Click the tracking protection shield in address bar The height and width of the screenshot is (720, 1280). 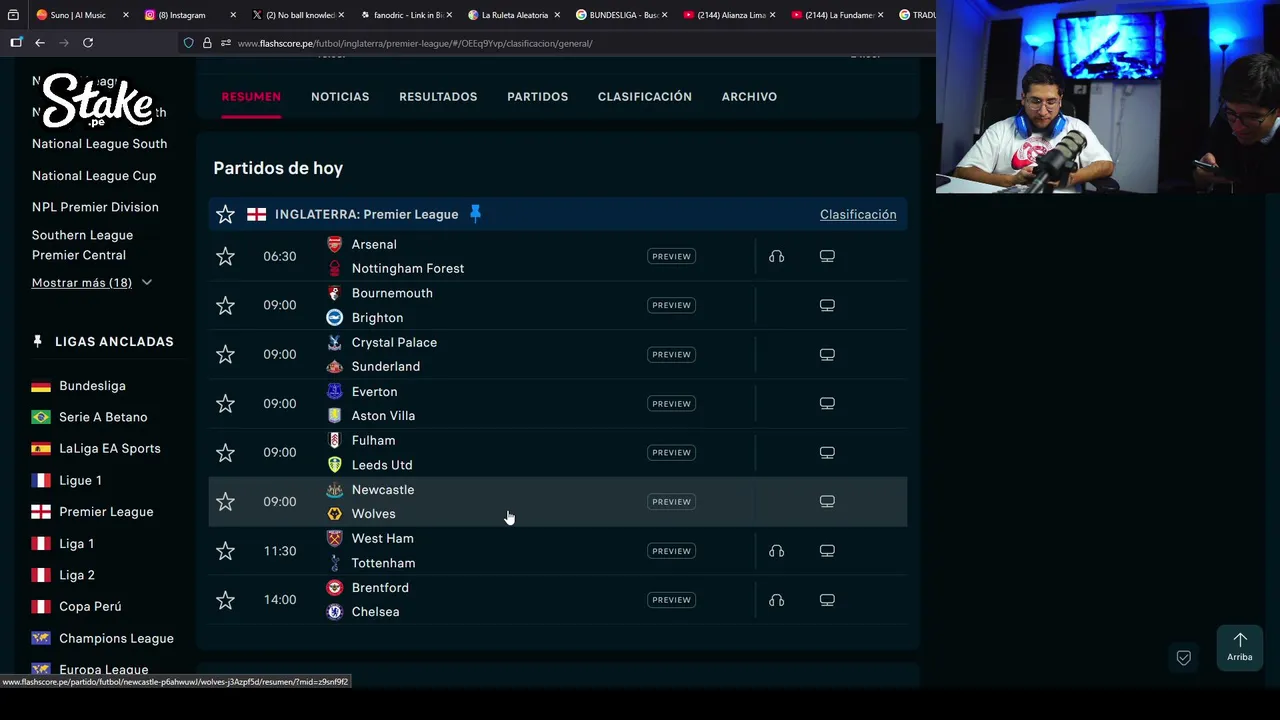click(x=188, y=43)
